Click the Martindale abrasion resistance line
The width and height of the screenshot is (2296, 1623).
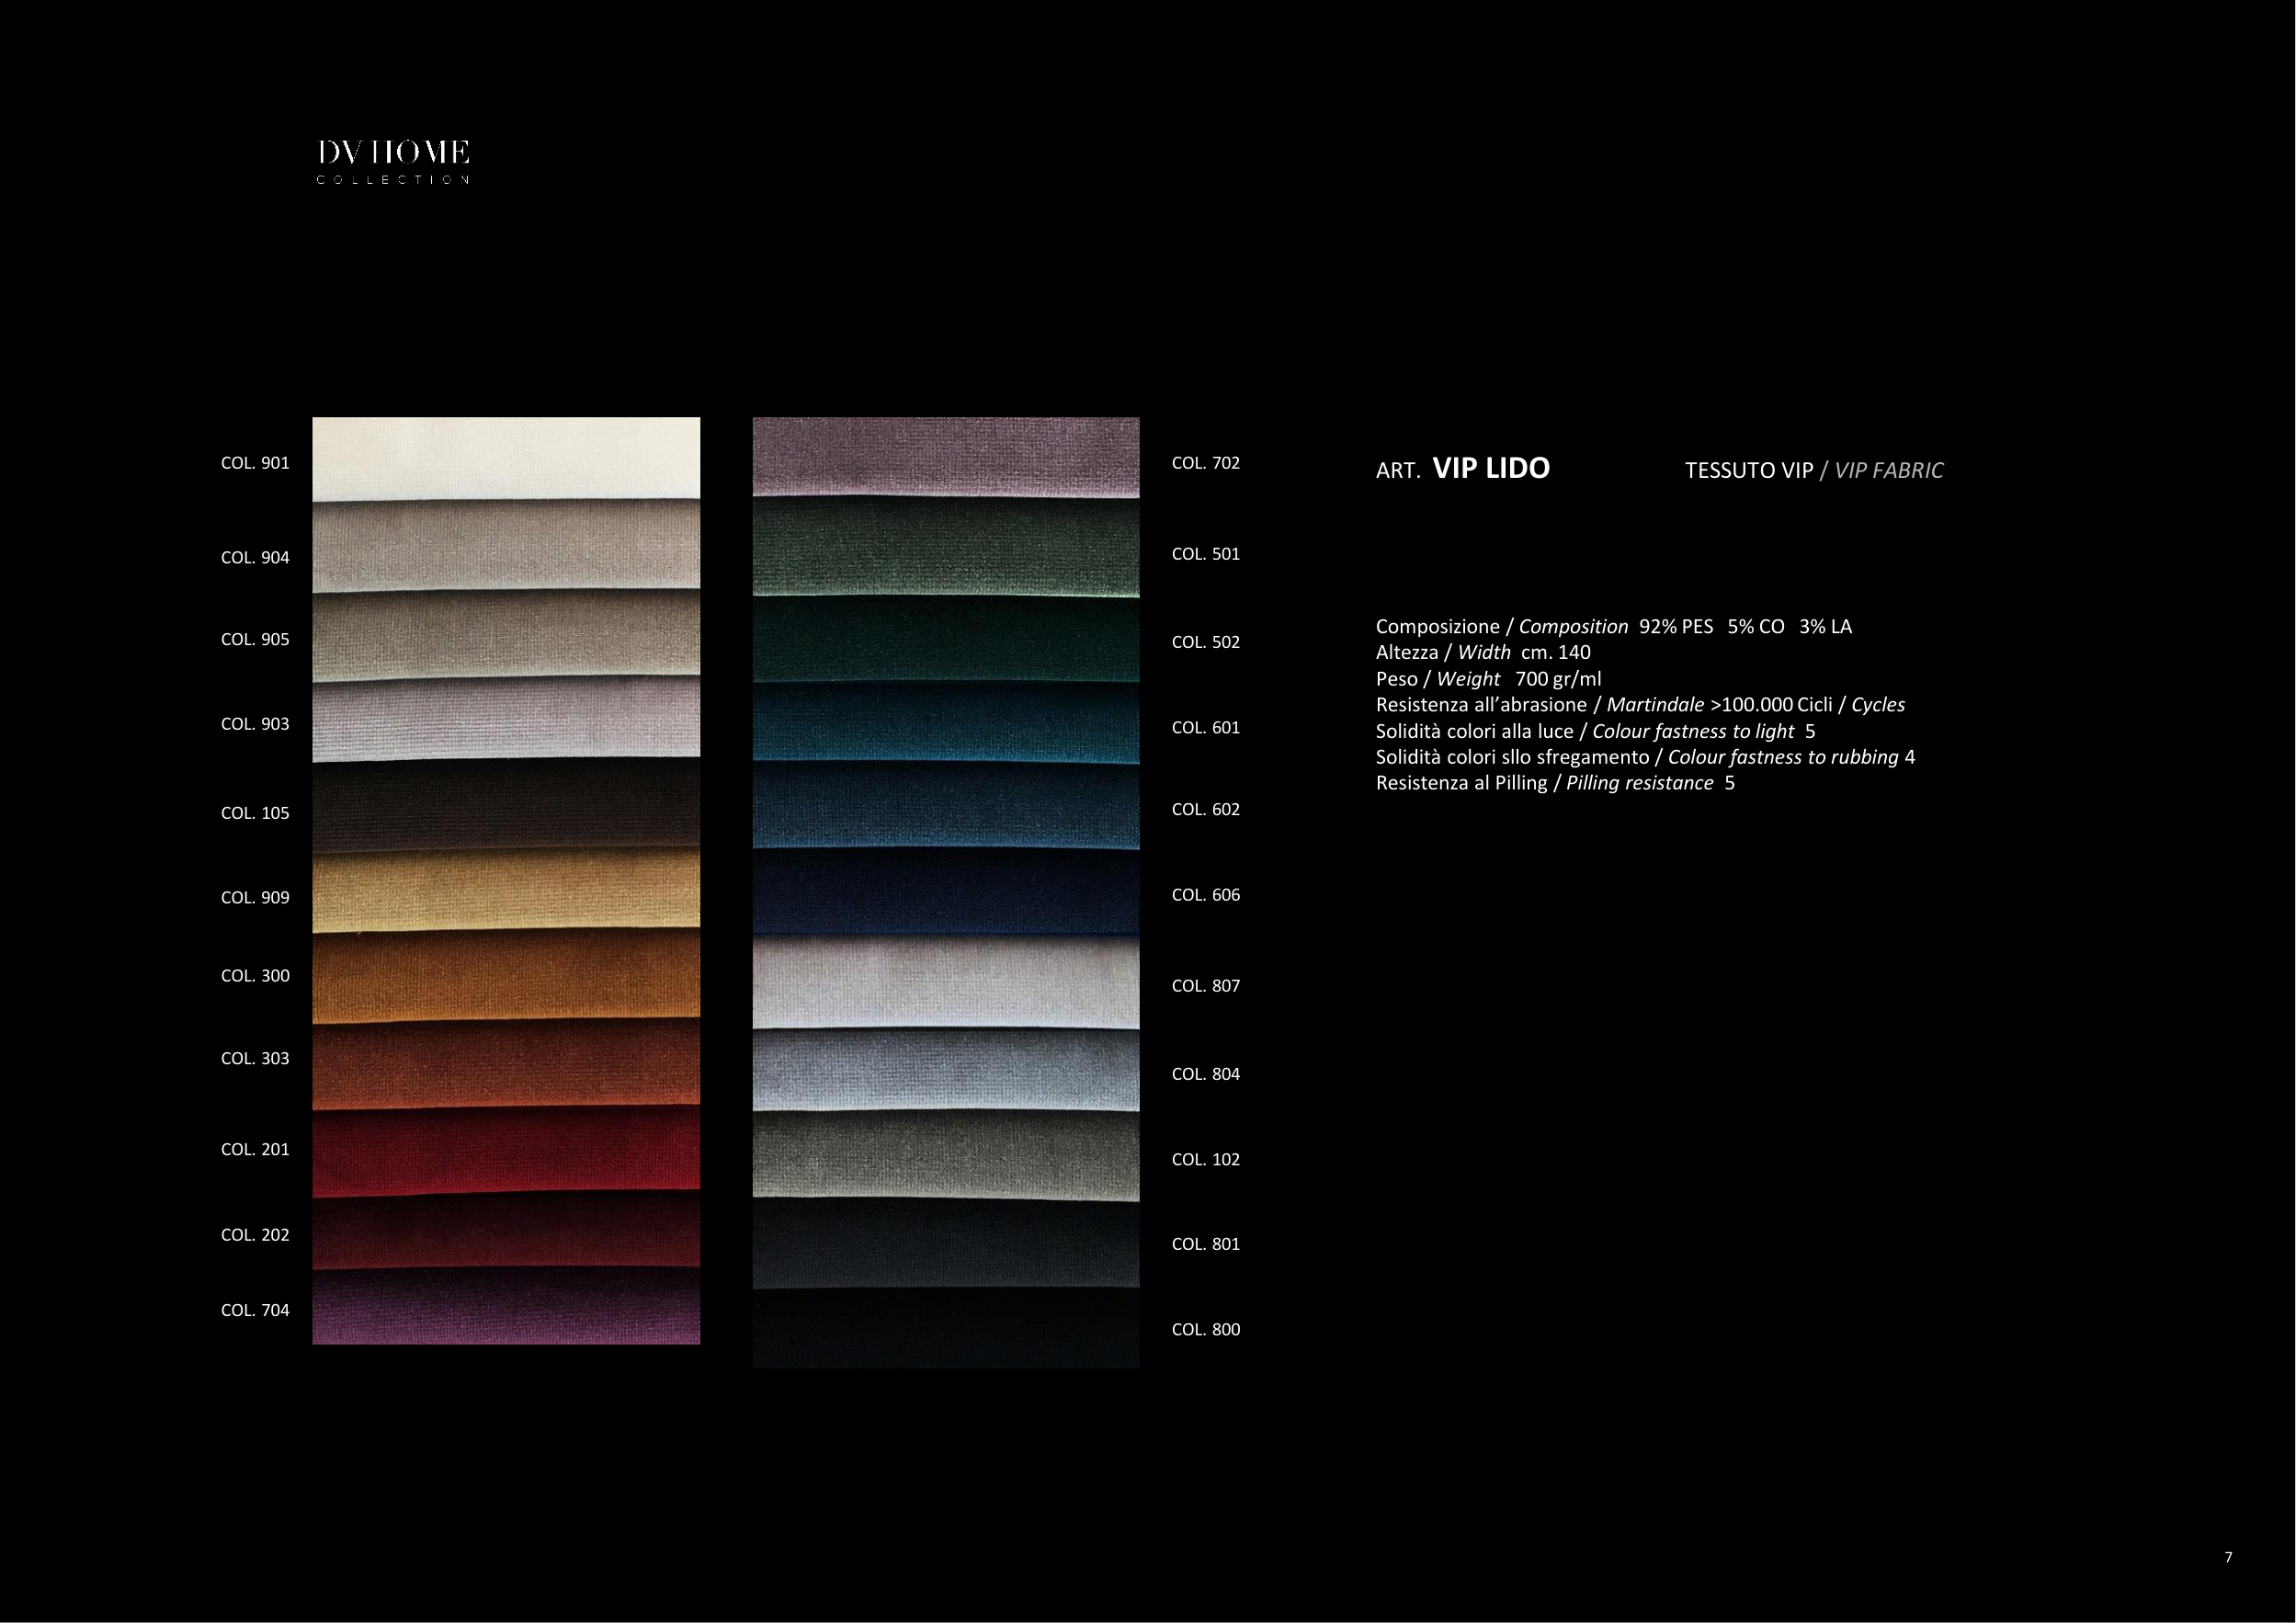tap(1639, 705)
